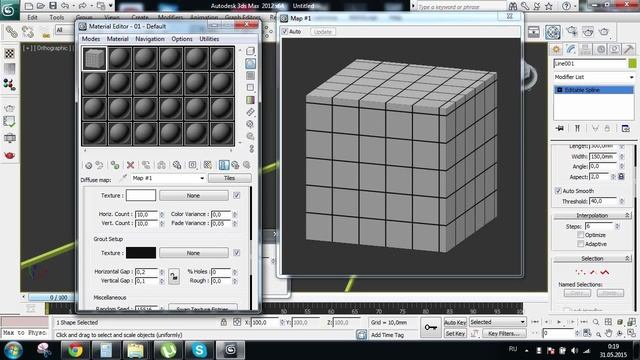The height and width of the screenshot is (360, 640).
Task: Open Create tab in command panel
Action: tap(556, 49)
